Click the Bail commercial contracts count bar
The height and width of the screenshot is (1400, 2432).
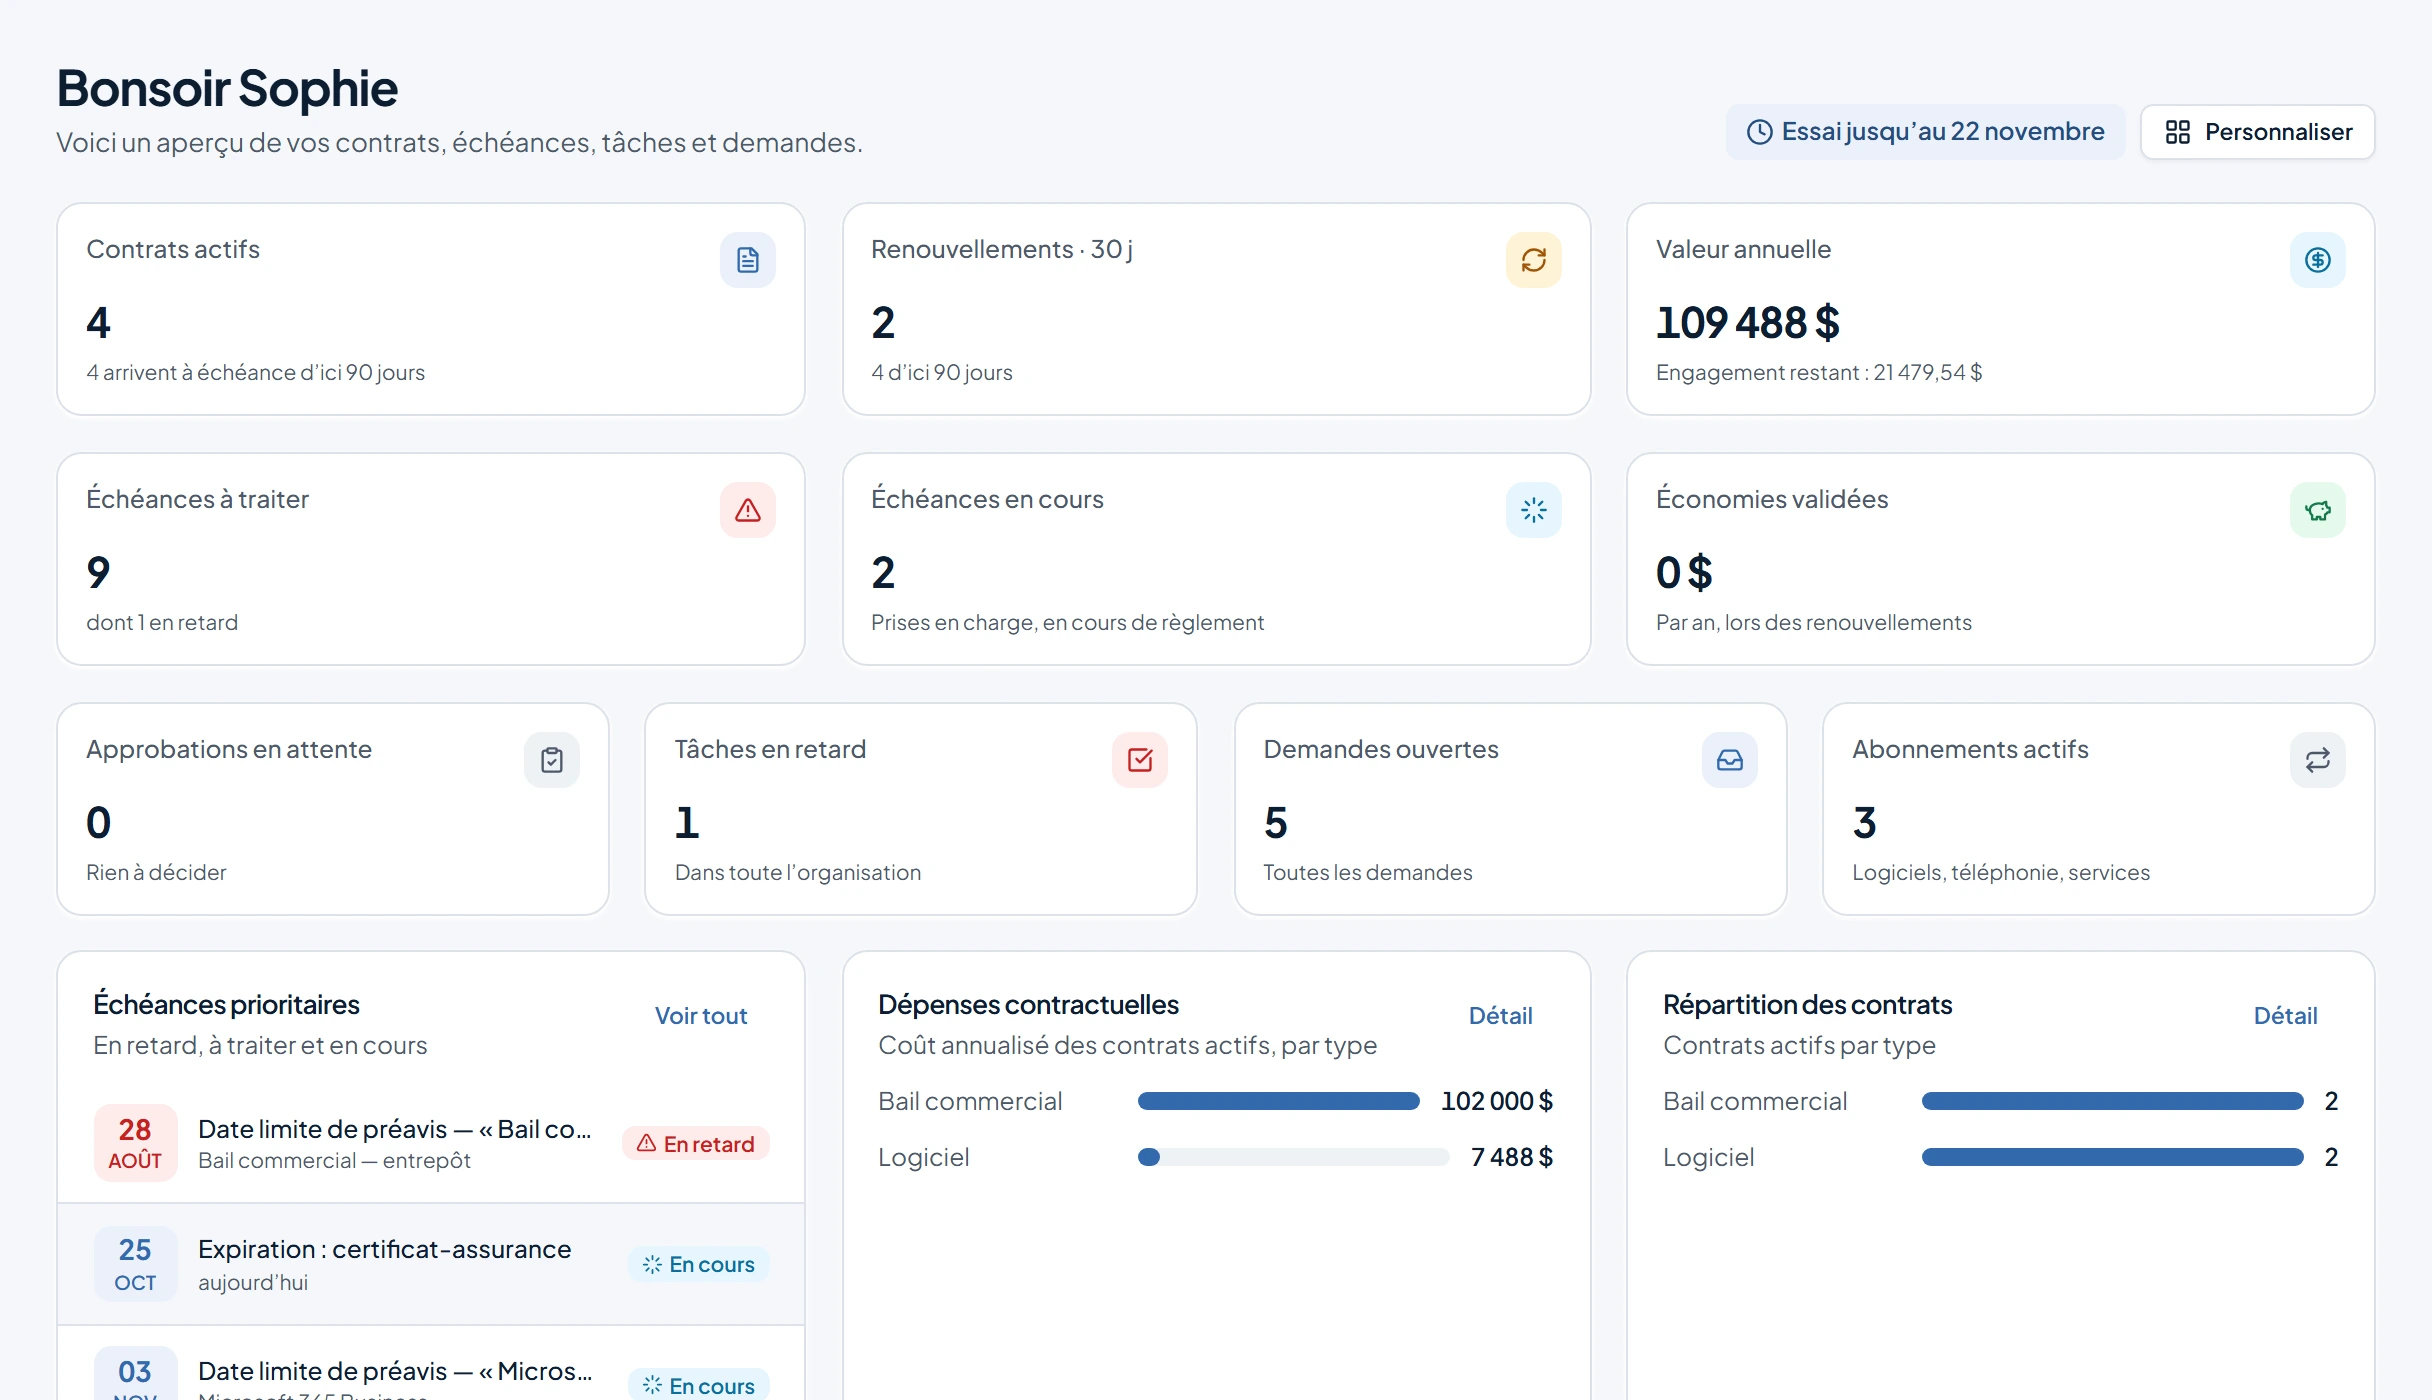coord(2112,1101)
